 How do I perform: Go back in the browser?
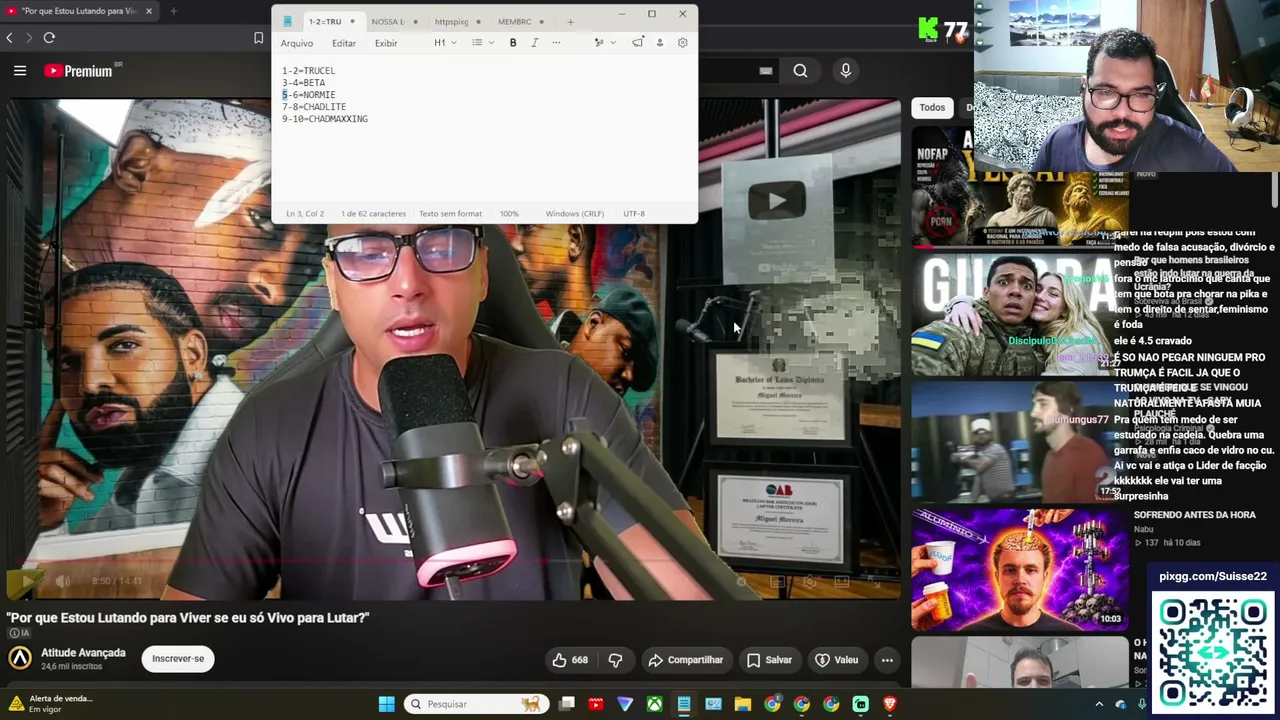[10, 38]
